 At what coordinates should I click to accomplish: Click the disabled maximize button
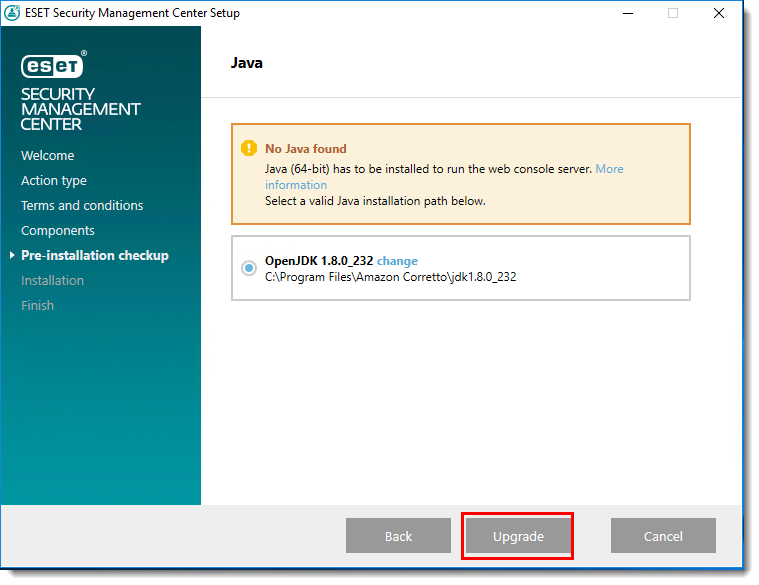coord(672,13)
